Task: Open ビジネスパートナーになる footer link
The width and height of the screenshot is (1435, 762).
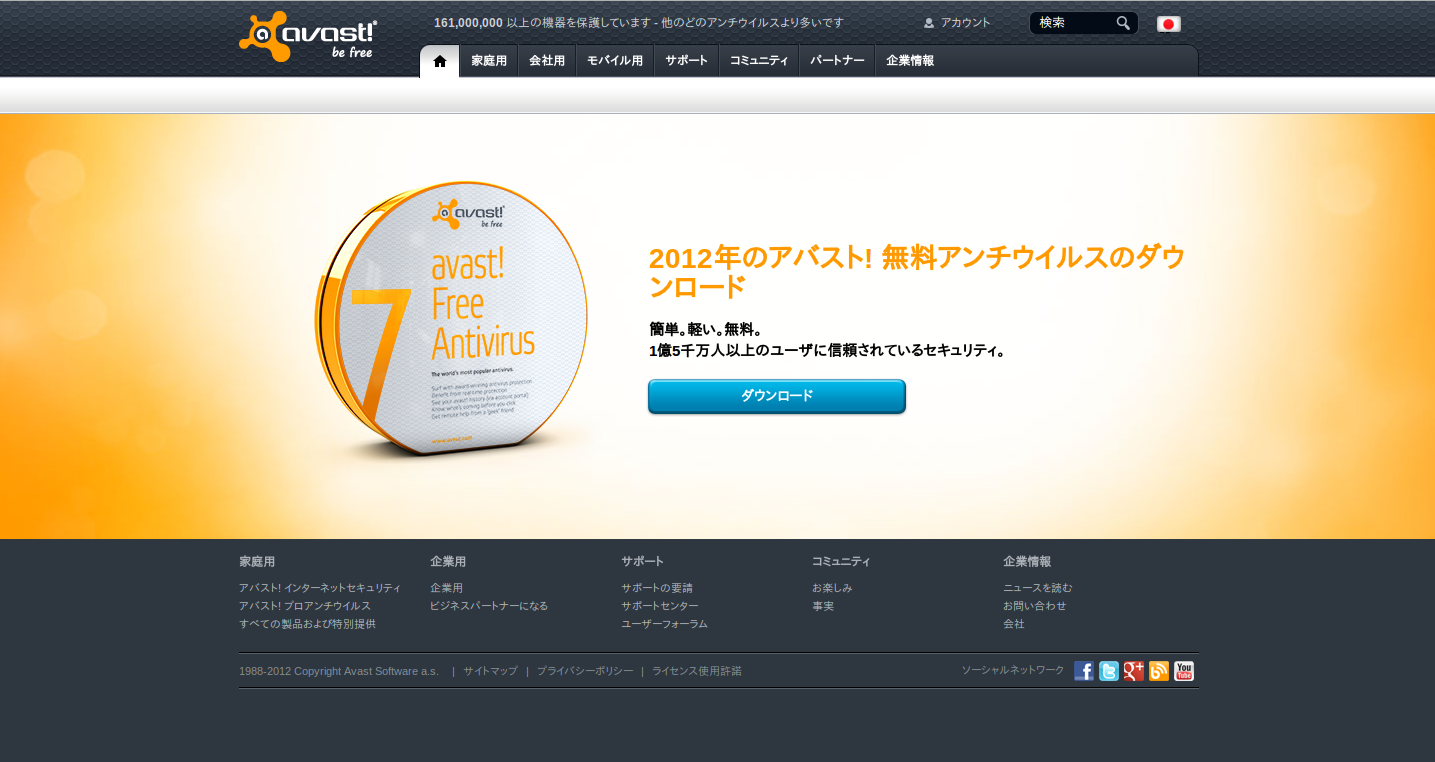Action: coord(489,606)
